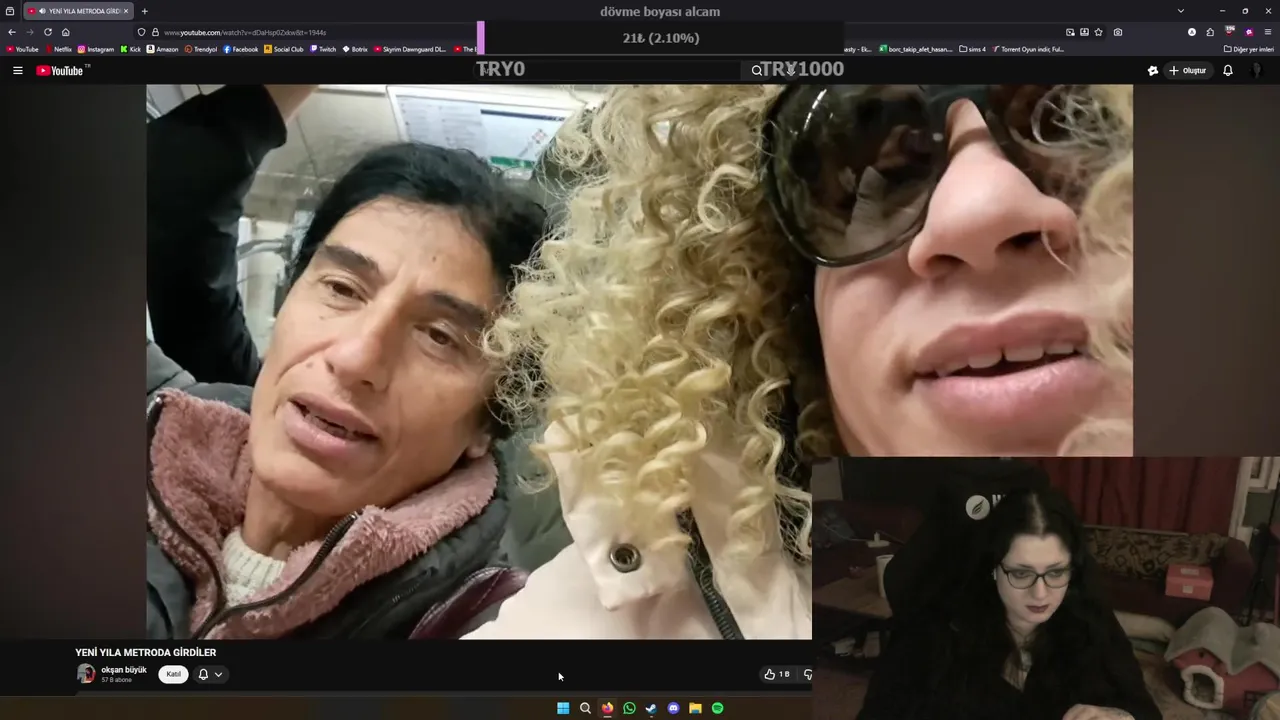This screenshot has height=720, width=1280.
Task: Close the YENİ YILA METRODA tab
Action: click(x=126, y=11)
